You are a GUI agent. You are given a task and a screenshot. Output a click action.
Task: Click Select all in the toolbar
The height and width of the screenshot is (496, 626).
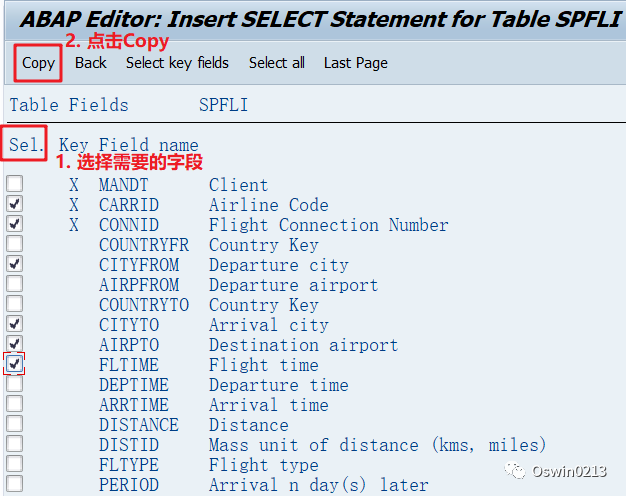pos(277,63)
